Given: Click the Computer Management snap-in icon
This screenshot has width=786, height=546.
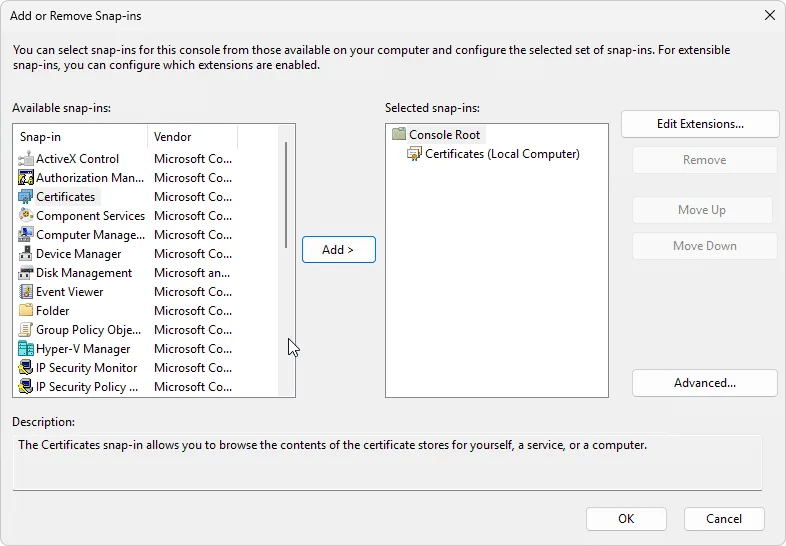Looking at the screenshot, I should (x=26, y=235).
